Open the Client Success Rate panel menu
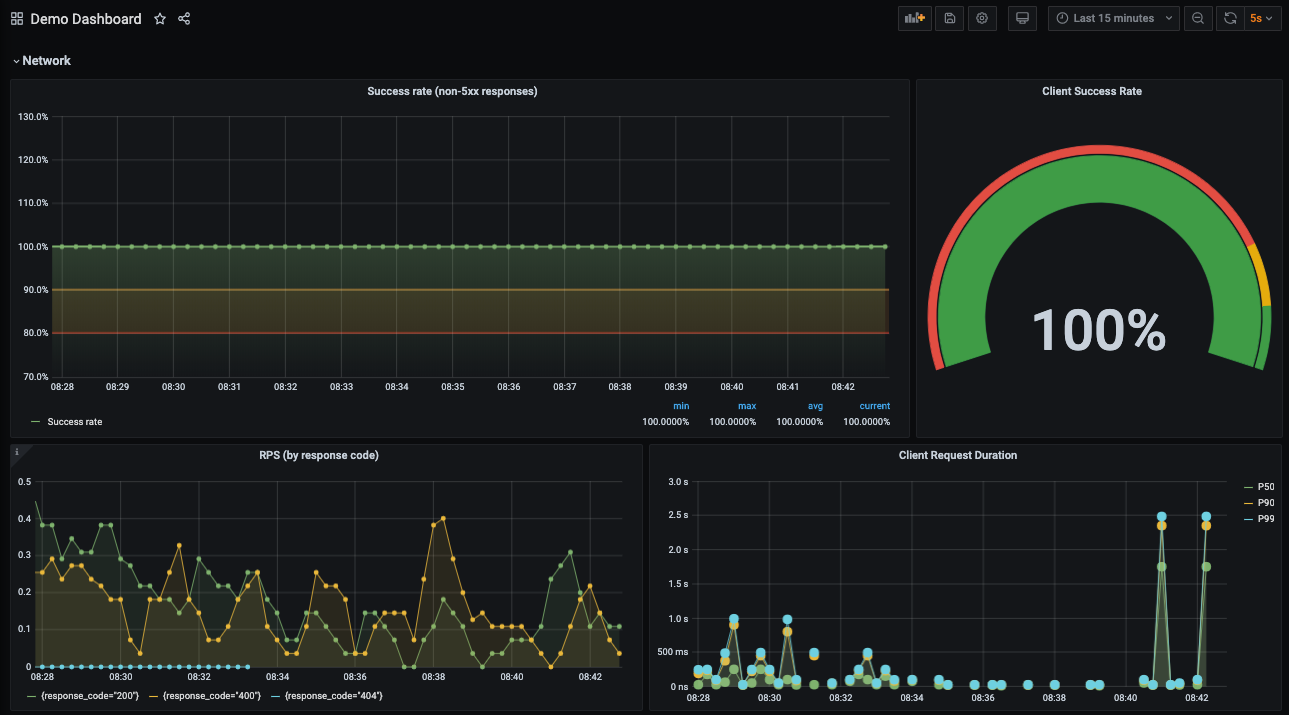The height and width of the screenshot is (715, 1289). (x=1091, y=91)
